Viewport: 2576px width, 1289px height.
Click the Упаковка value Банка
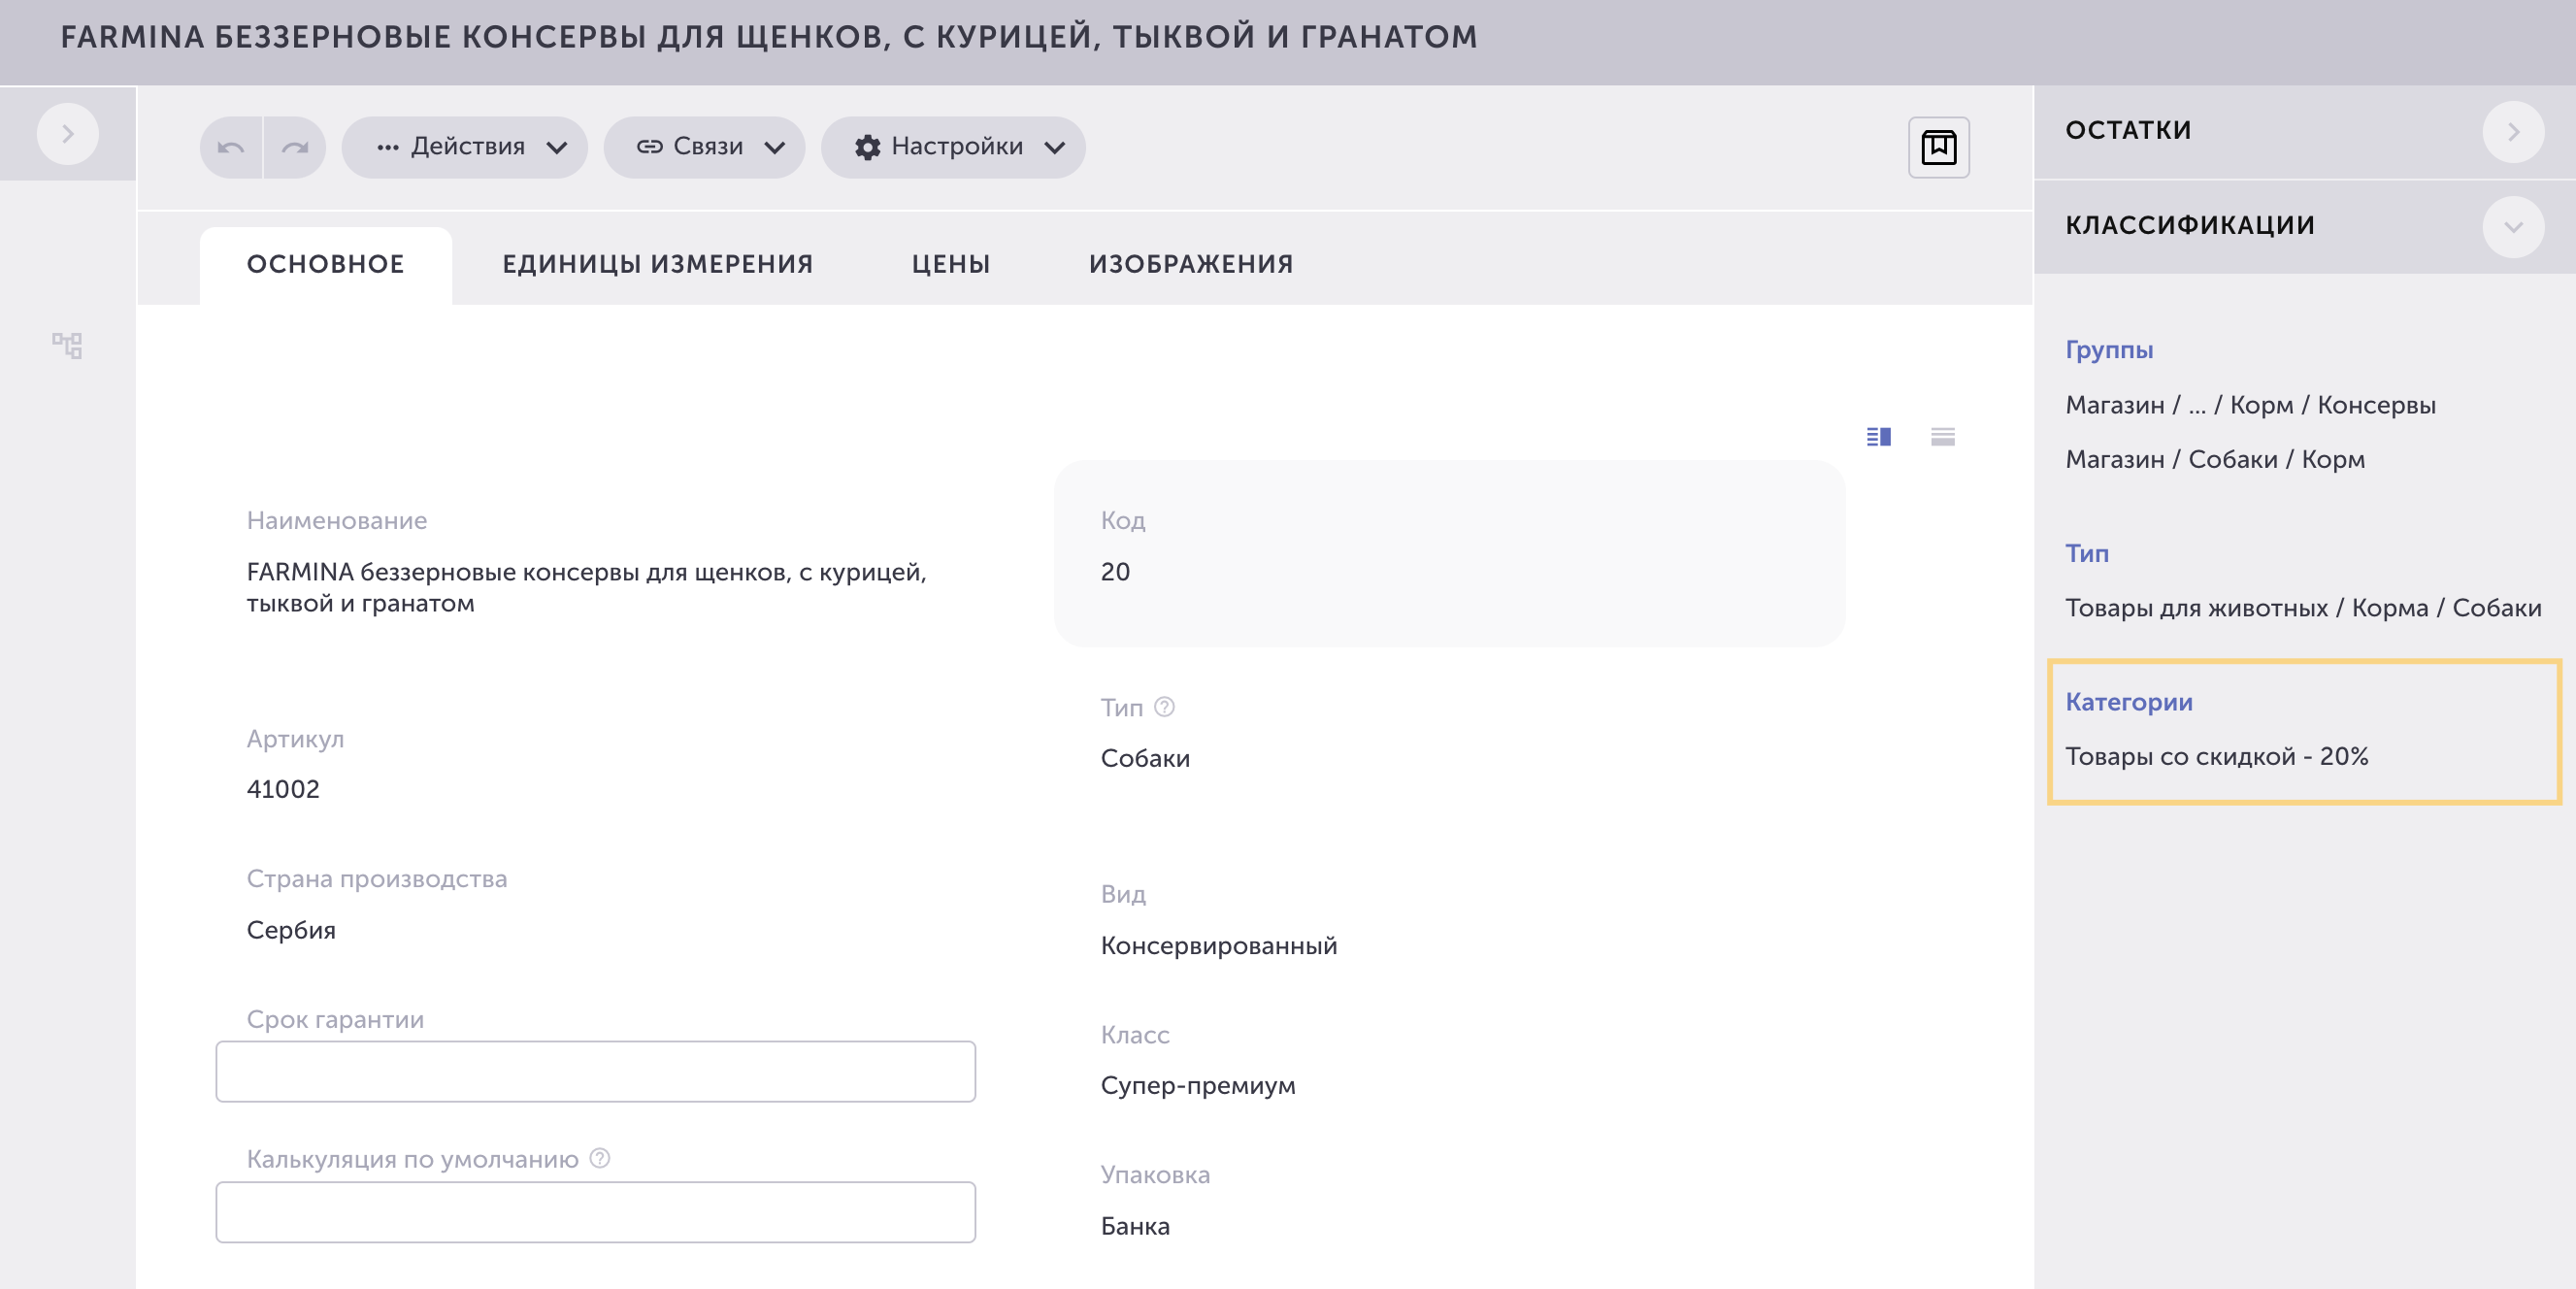point(1135,1226)
